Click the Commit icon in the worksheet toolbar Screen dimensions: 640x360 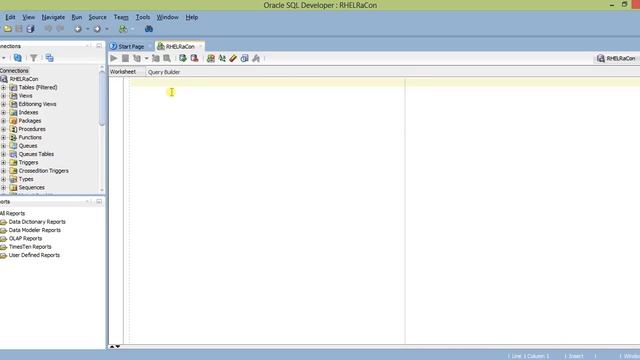183,58
